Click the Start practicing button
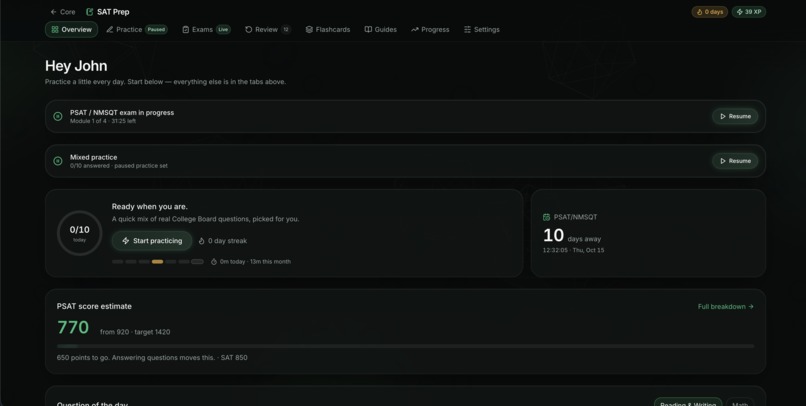The width and height of the screenshot is (806, 406). [x=152, y=241]
